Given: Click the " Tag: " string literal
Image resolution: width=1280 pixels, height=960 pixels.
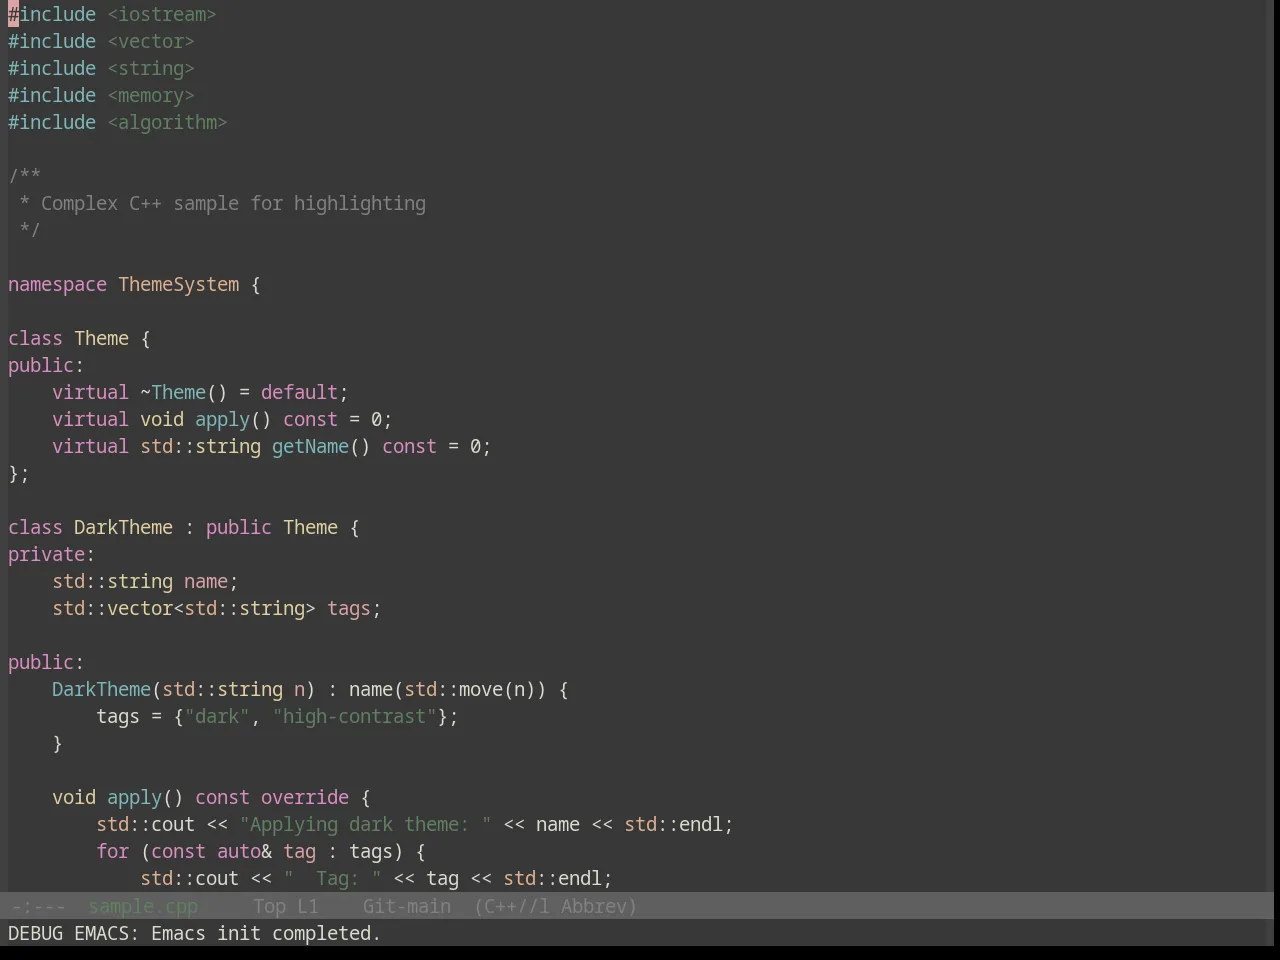Looking at the screenshot, I should pyautogui.click(x=332, y=878).
